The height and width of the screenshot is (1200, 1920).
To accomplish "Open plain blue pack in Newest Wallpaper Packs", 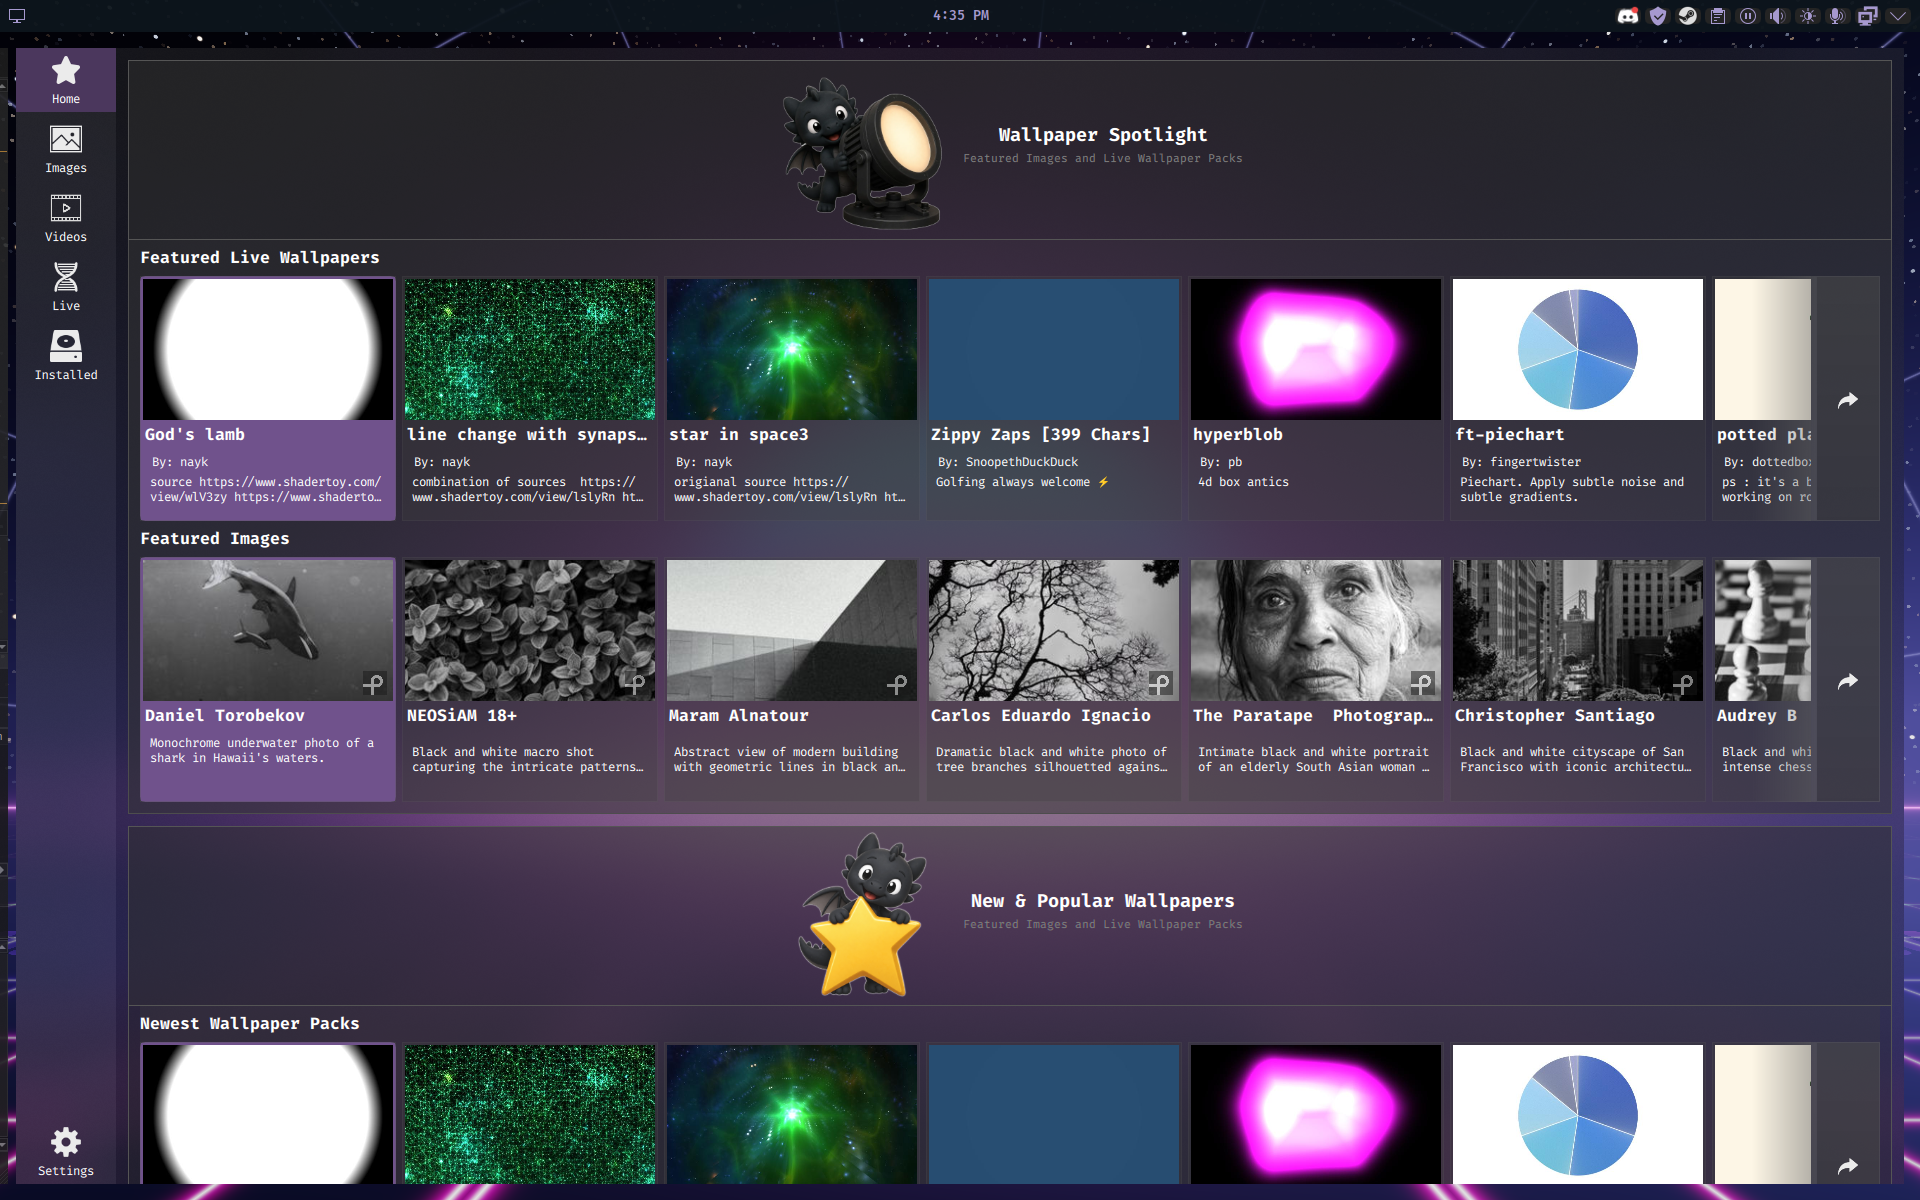I will click(1054, 1114).
